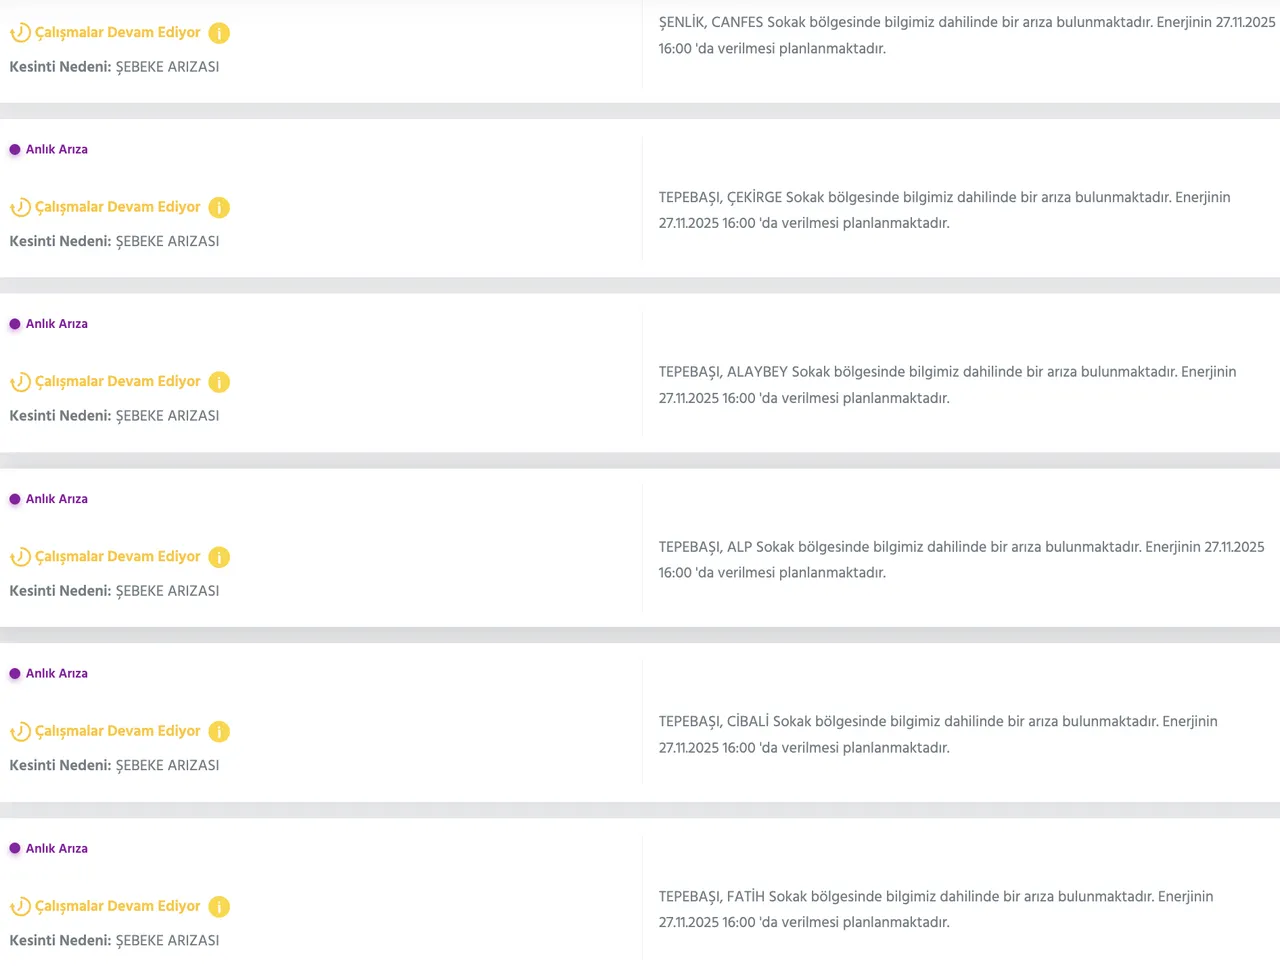Click purple dot in the ÇEKİRGE Sokak card
Screen dimensions: 1280x967
pos(15,150)
